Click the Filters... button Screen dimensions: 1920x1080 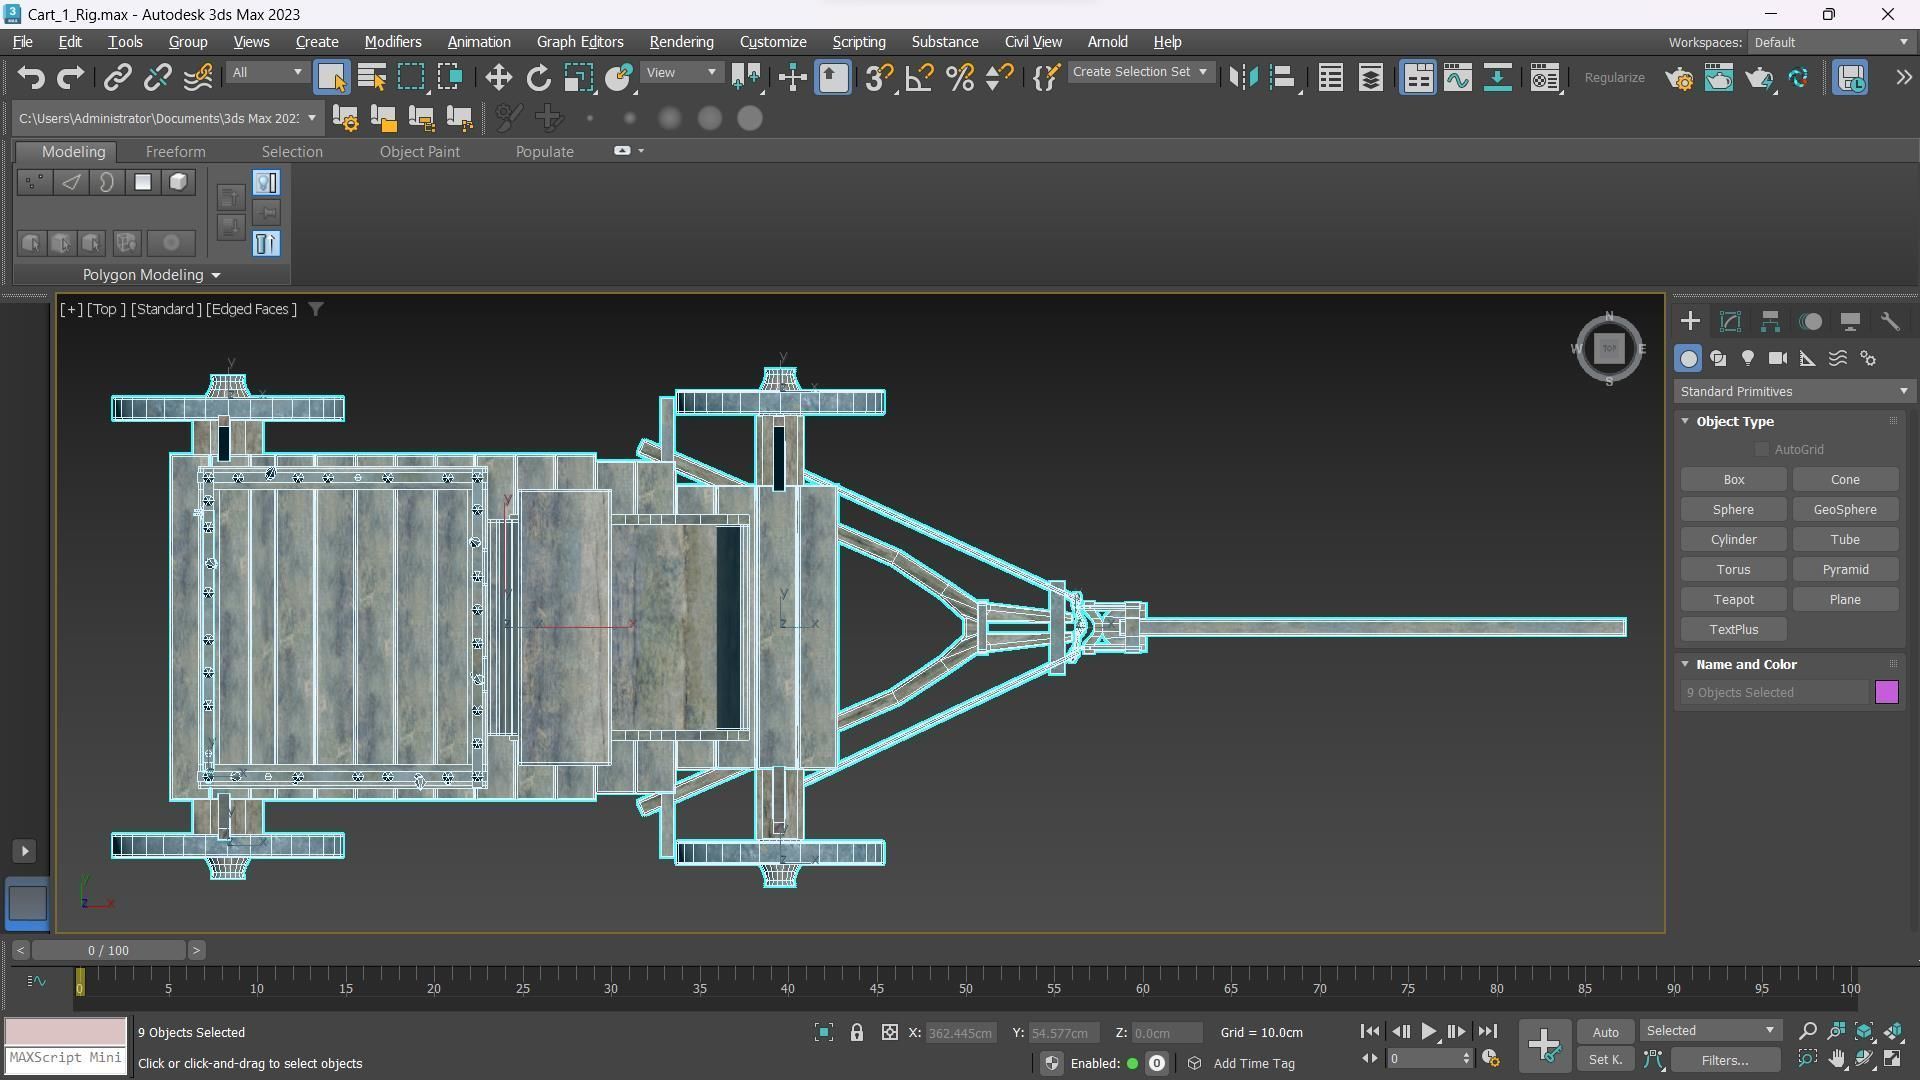[x=1724, y=1060]
